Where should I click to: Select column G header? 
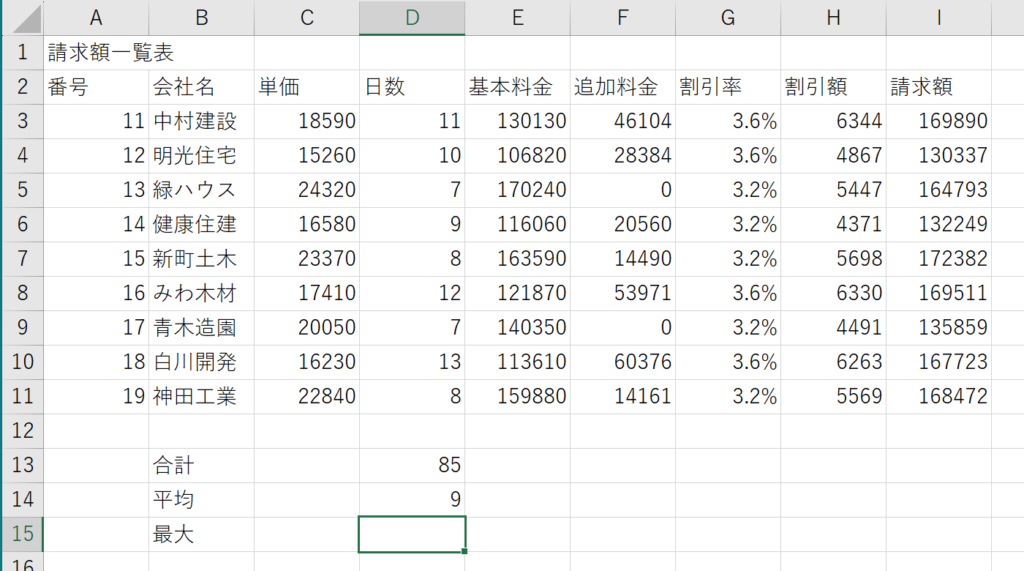(x=728, y=18)
